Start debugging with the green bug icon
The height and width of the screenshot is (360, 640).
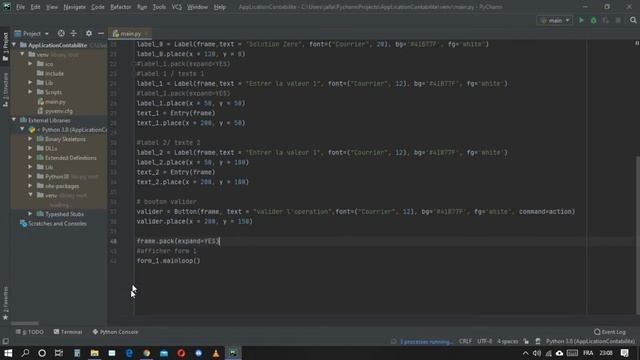tap(593, 20)
